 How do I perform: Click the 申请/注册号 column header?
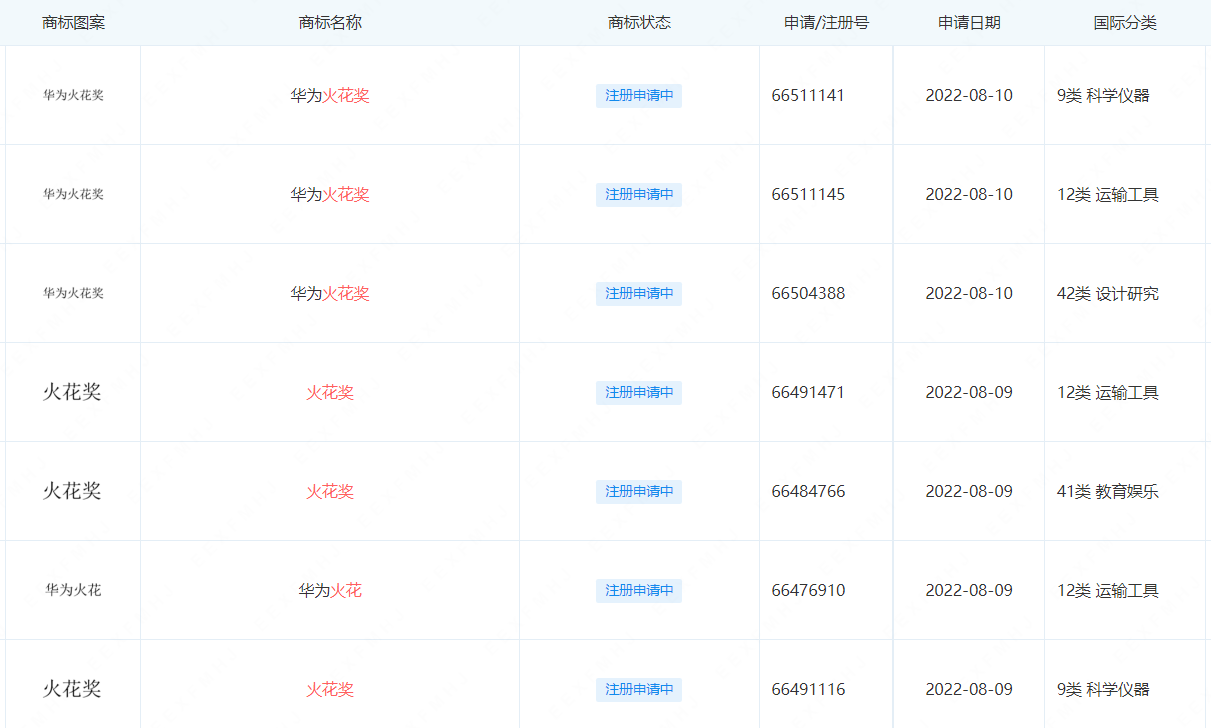point(826,23)
